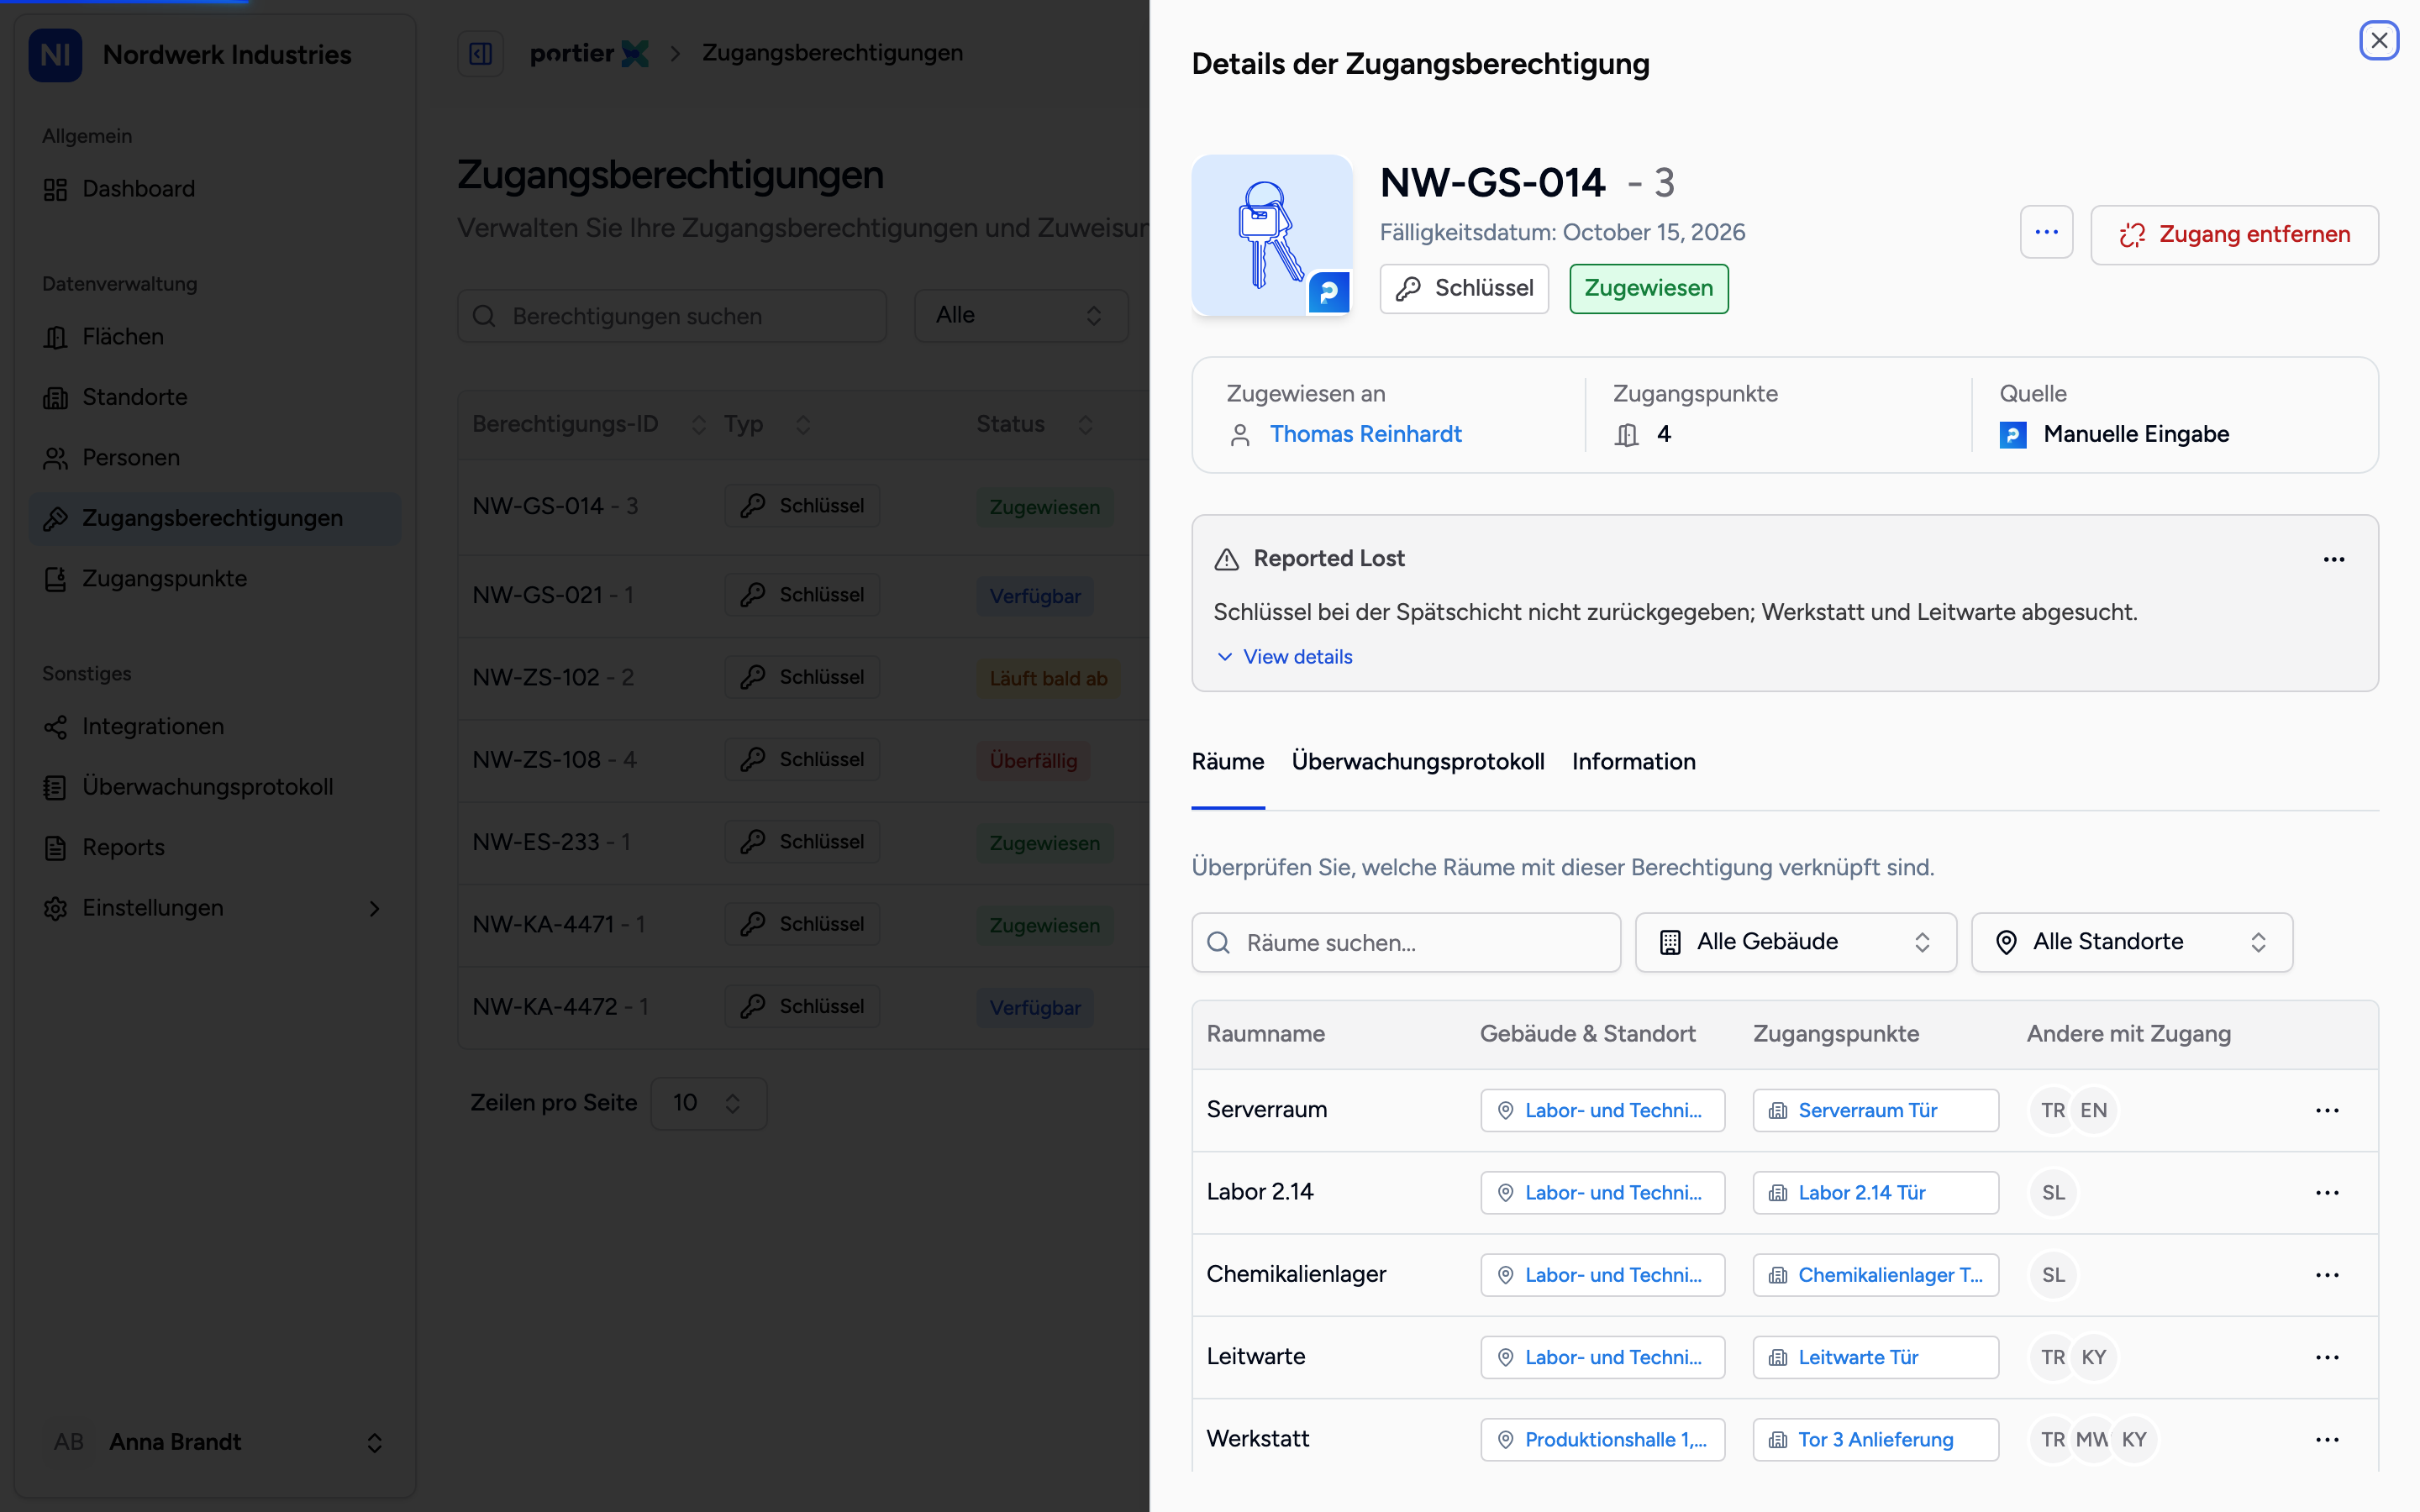Screen dimensions: 2420x1512
Task: Open the Leitwarte row actions menu
Action: coord(2327,1357)
